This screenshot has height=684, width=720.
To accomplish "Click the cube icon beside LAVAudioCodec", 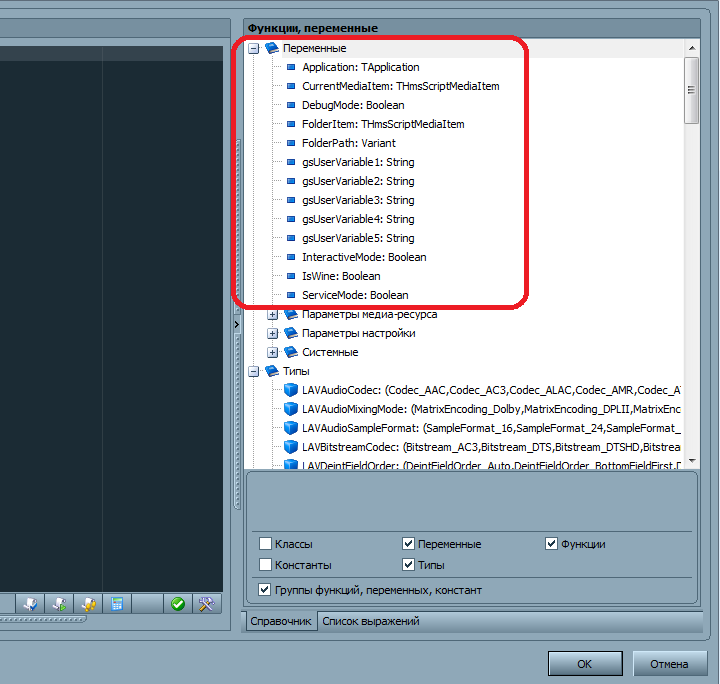I will (x=291, y=390).
